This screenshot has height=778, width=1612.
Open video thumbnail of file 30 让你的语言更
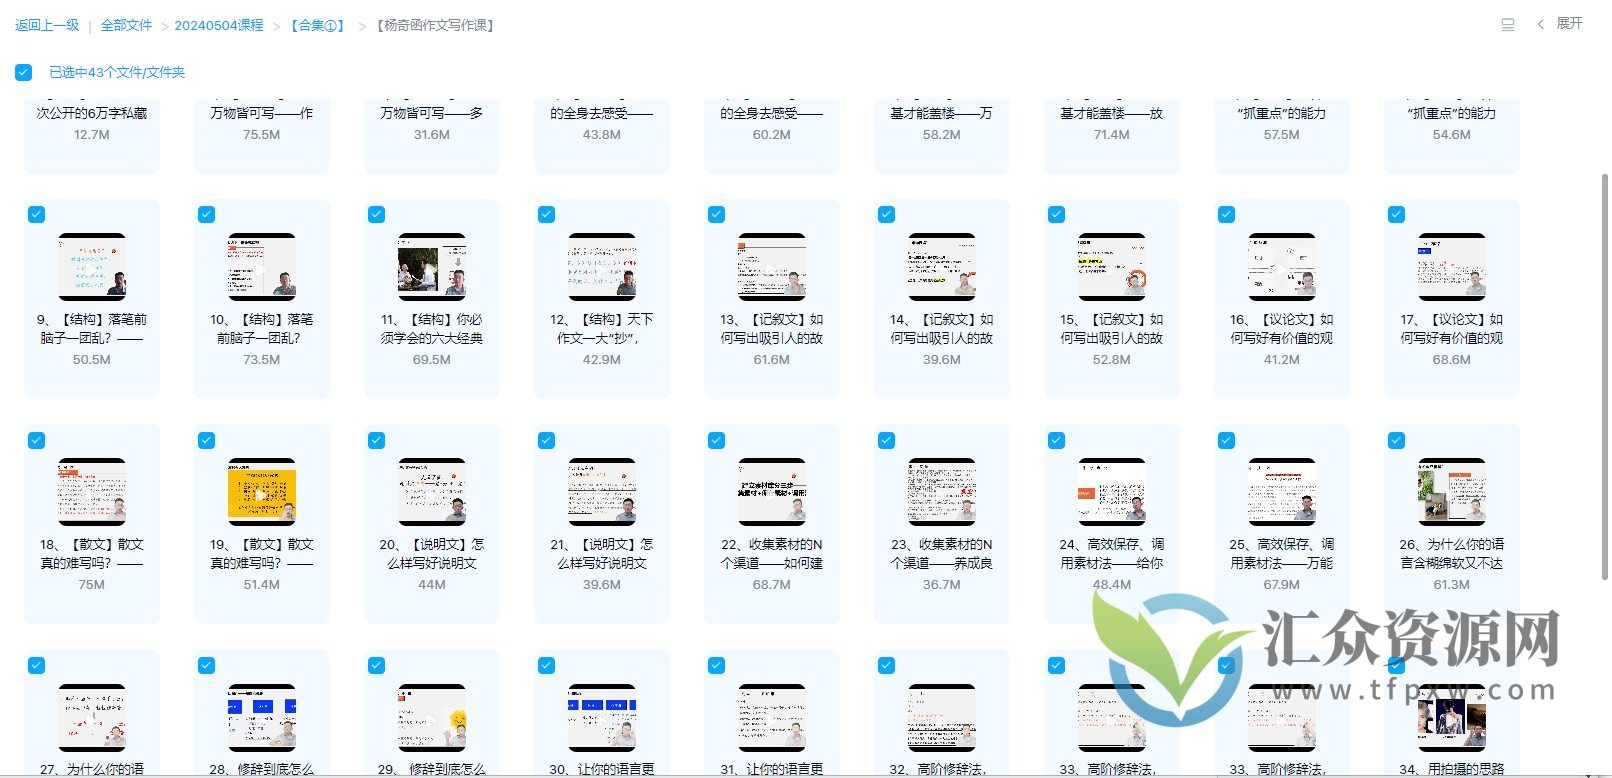(602, 718)
